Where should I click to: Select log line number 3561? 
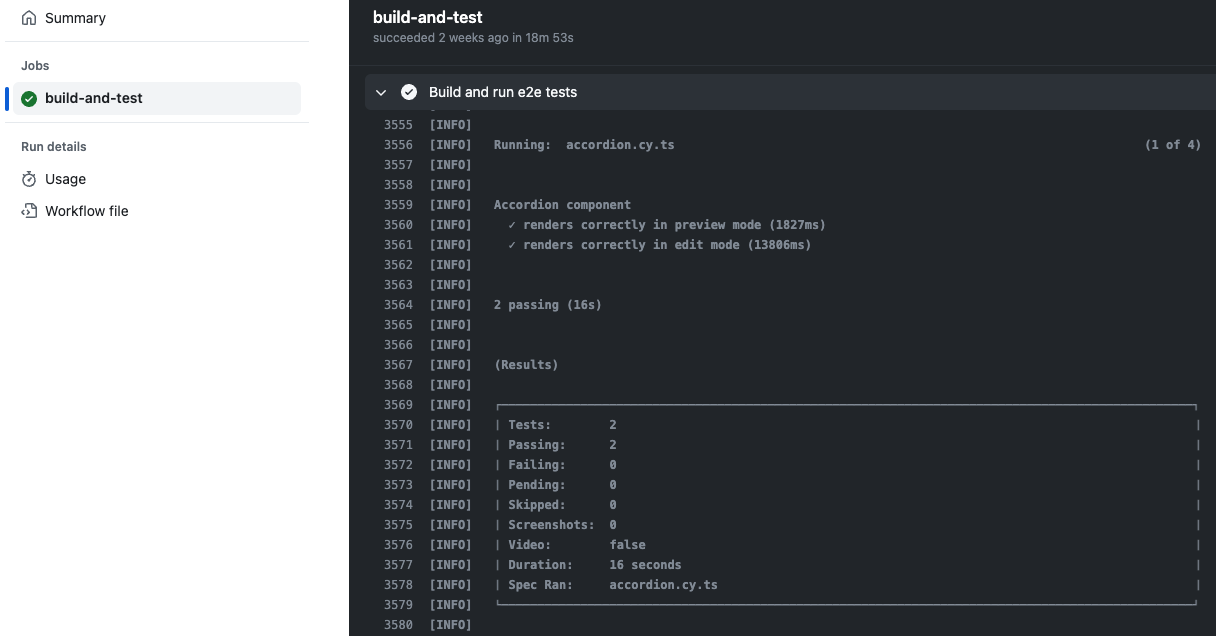coord(398,245)
